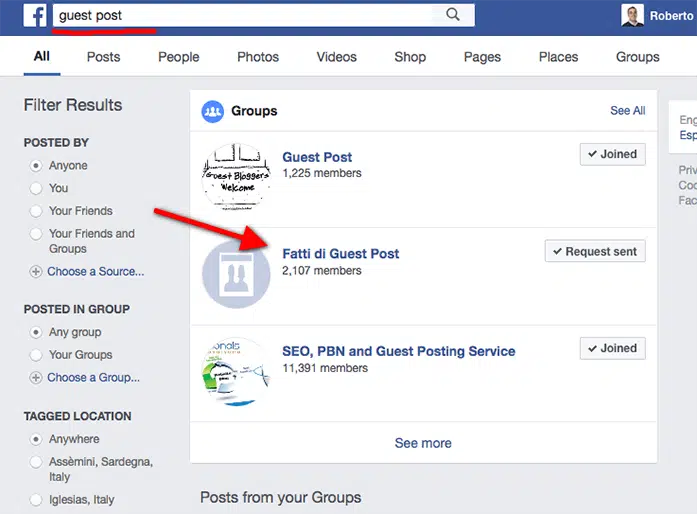
Task: Expand Choose a Group filter
Action: [x=93, y=377]
